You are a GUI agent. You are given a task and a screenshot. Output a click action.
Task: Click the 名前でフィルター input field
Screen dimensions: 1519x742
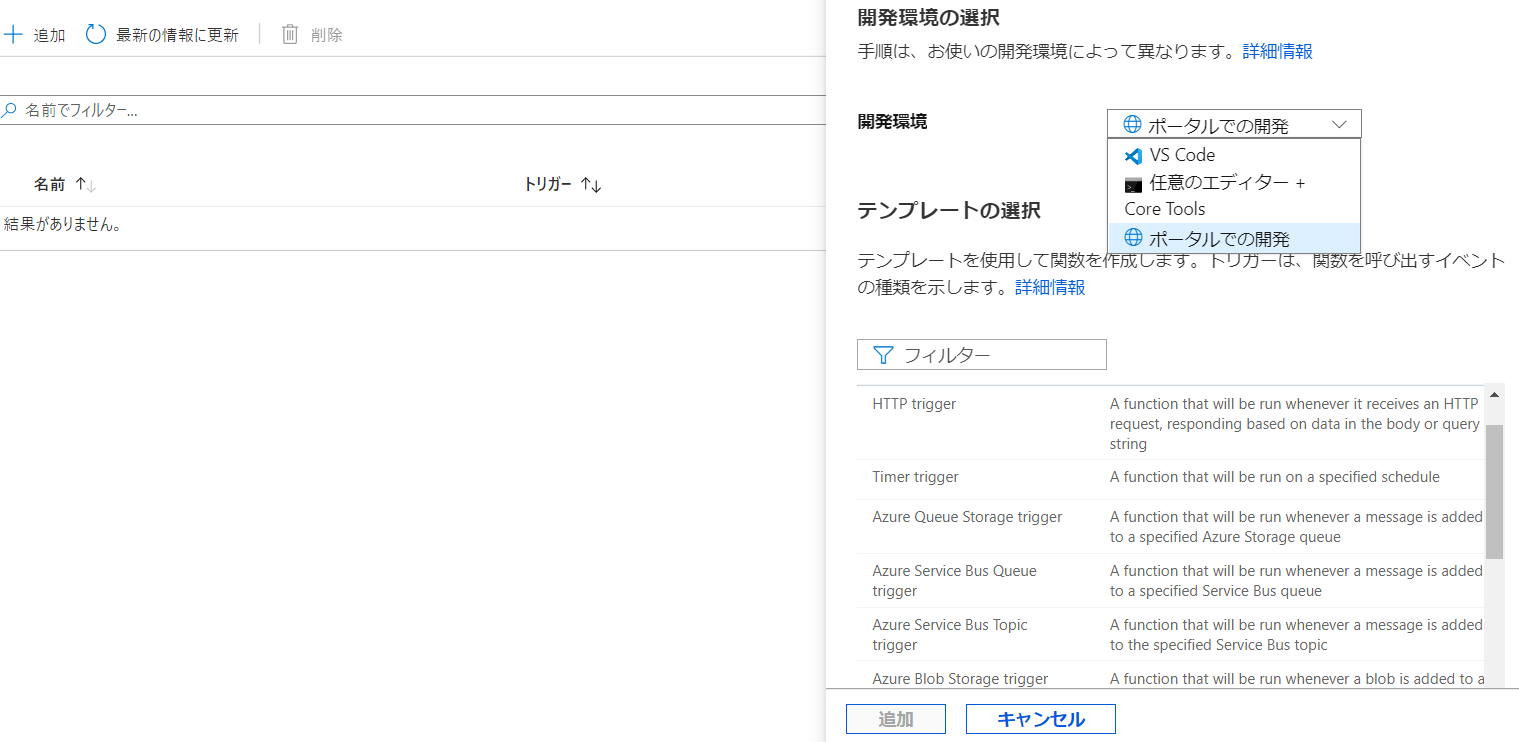tap(413, 110)
